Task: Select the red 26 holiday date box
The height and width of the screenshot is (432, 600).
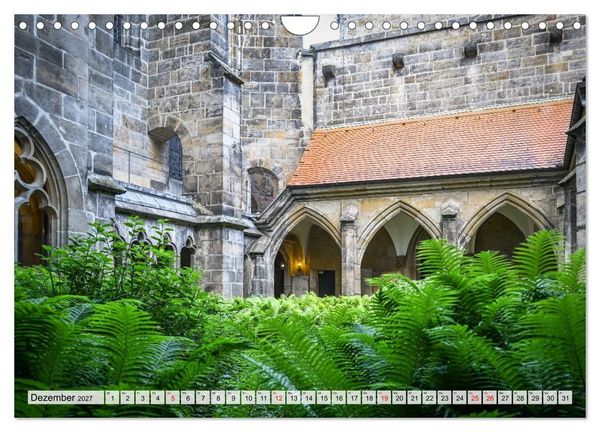Action: (x=490, y=398)
